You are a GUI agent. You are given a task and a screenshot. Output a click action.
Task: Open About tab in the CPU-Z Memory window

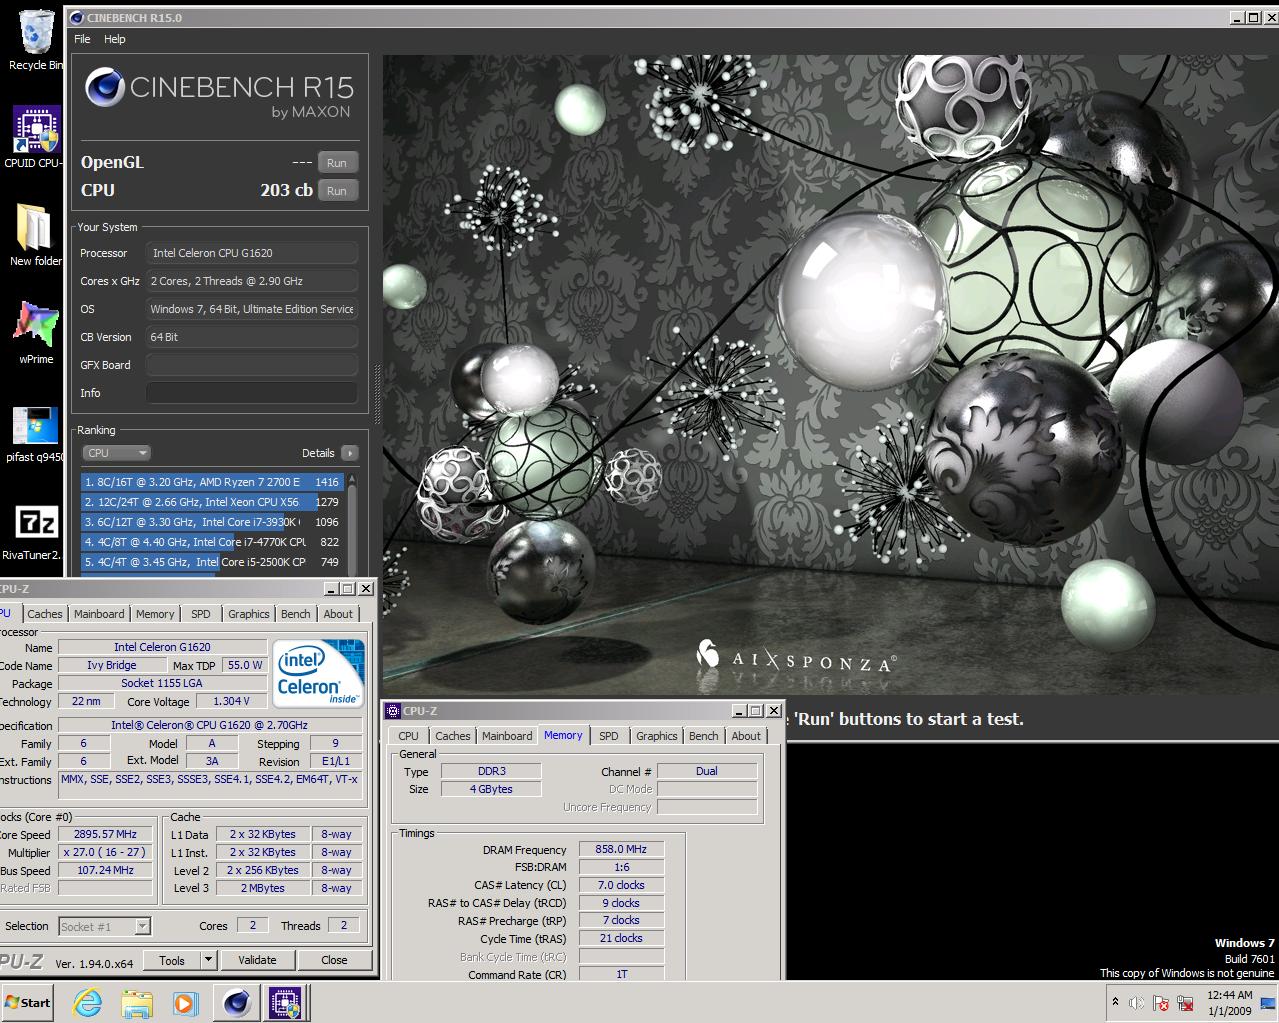coord(746,736)
